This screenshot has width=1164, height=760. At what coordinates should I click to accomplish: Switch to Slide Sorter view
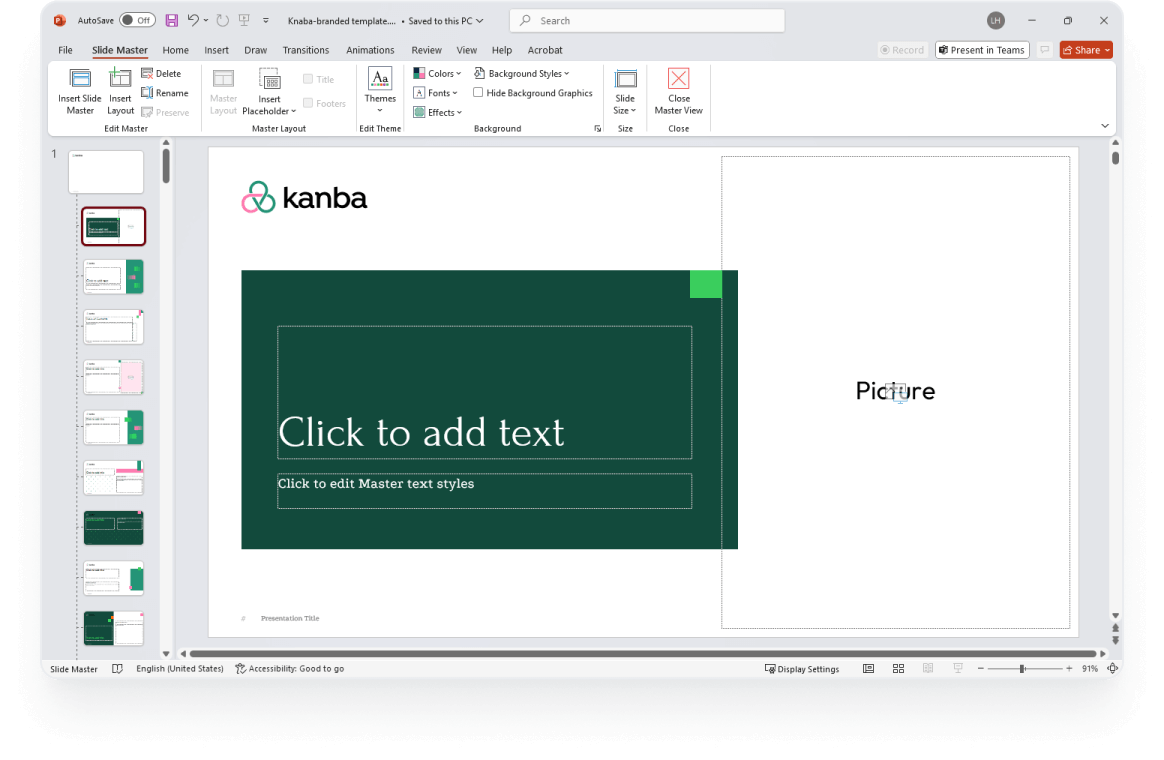(898, 669)
